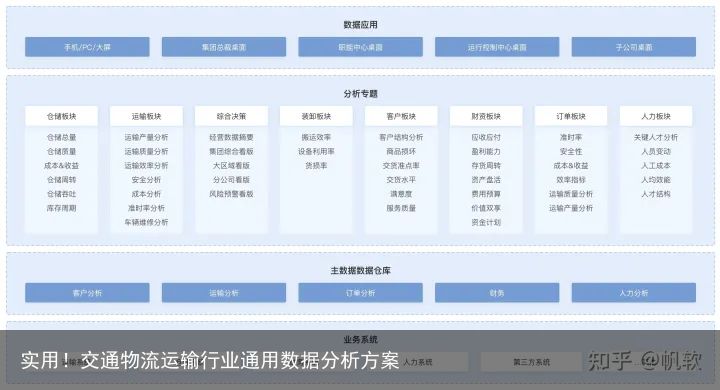Select the 综合决策 column header
Image resolution: width=720 pixels, height=390 pixels.
pos(231,116)
